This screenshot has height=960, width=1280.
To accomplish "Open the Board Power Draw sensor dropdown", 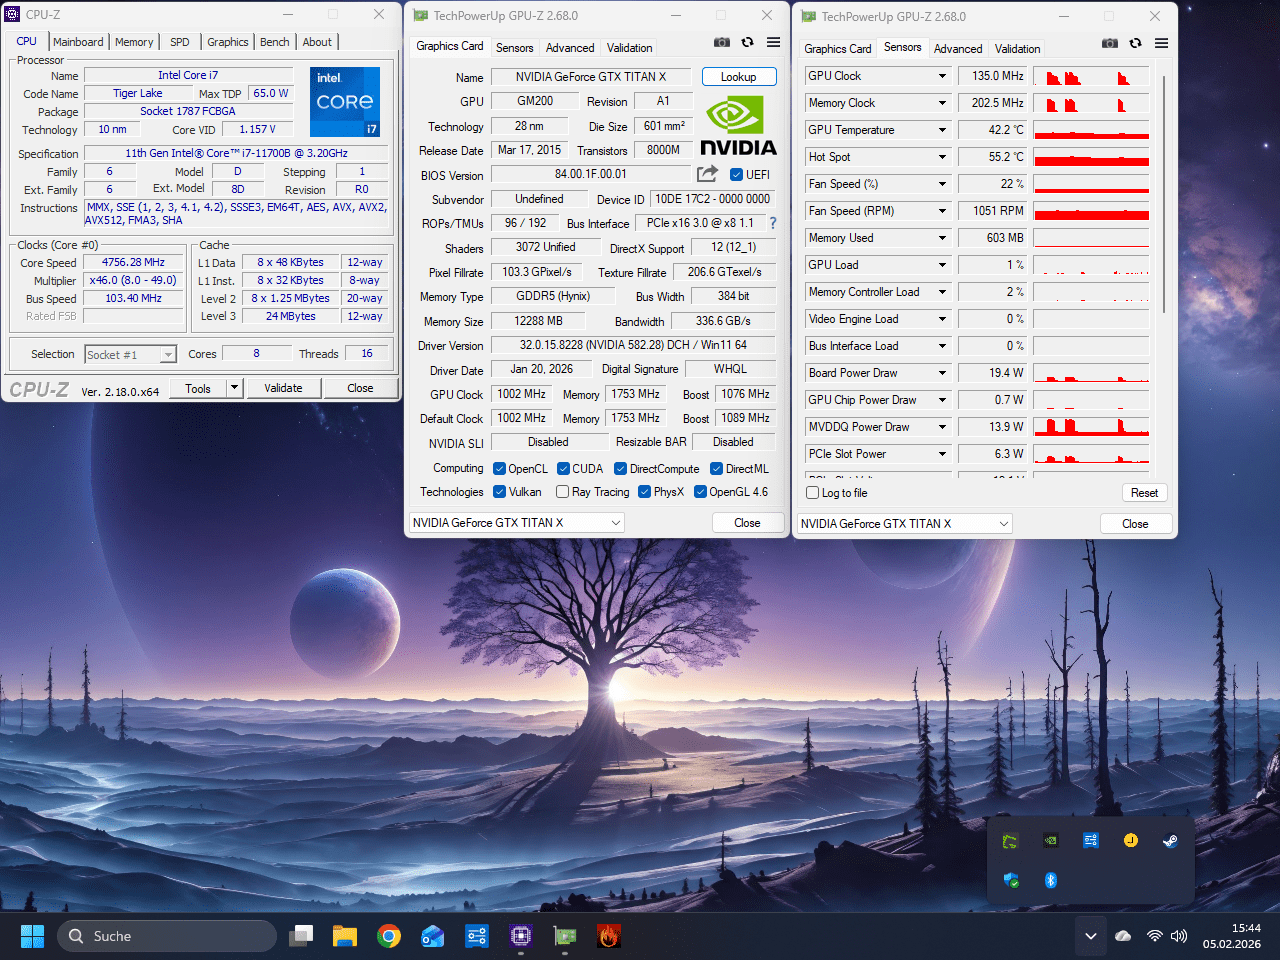I will [x=942, y=373].
